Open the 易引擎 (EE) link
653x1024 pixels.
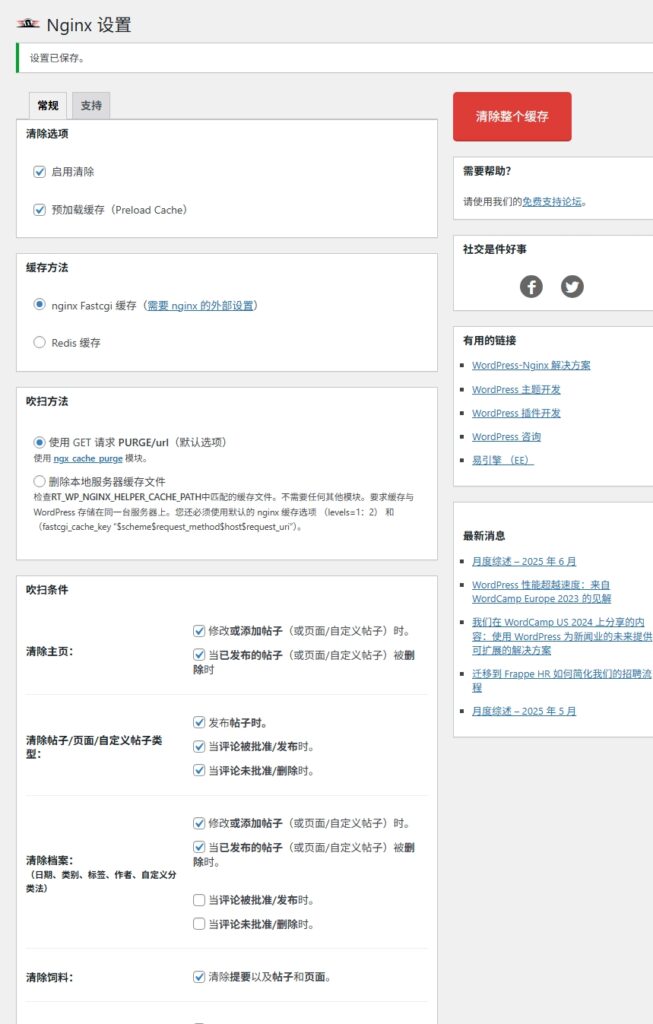click(503, 460)
